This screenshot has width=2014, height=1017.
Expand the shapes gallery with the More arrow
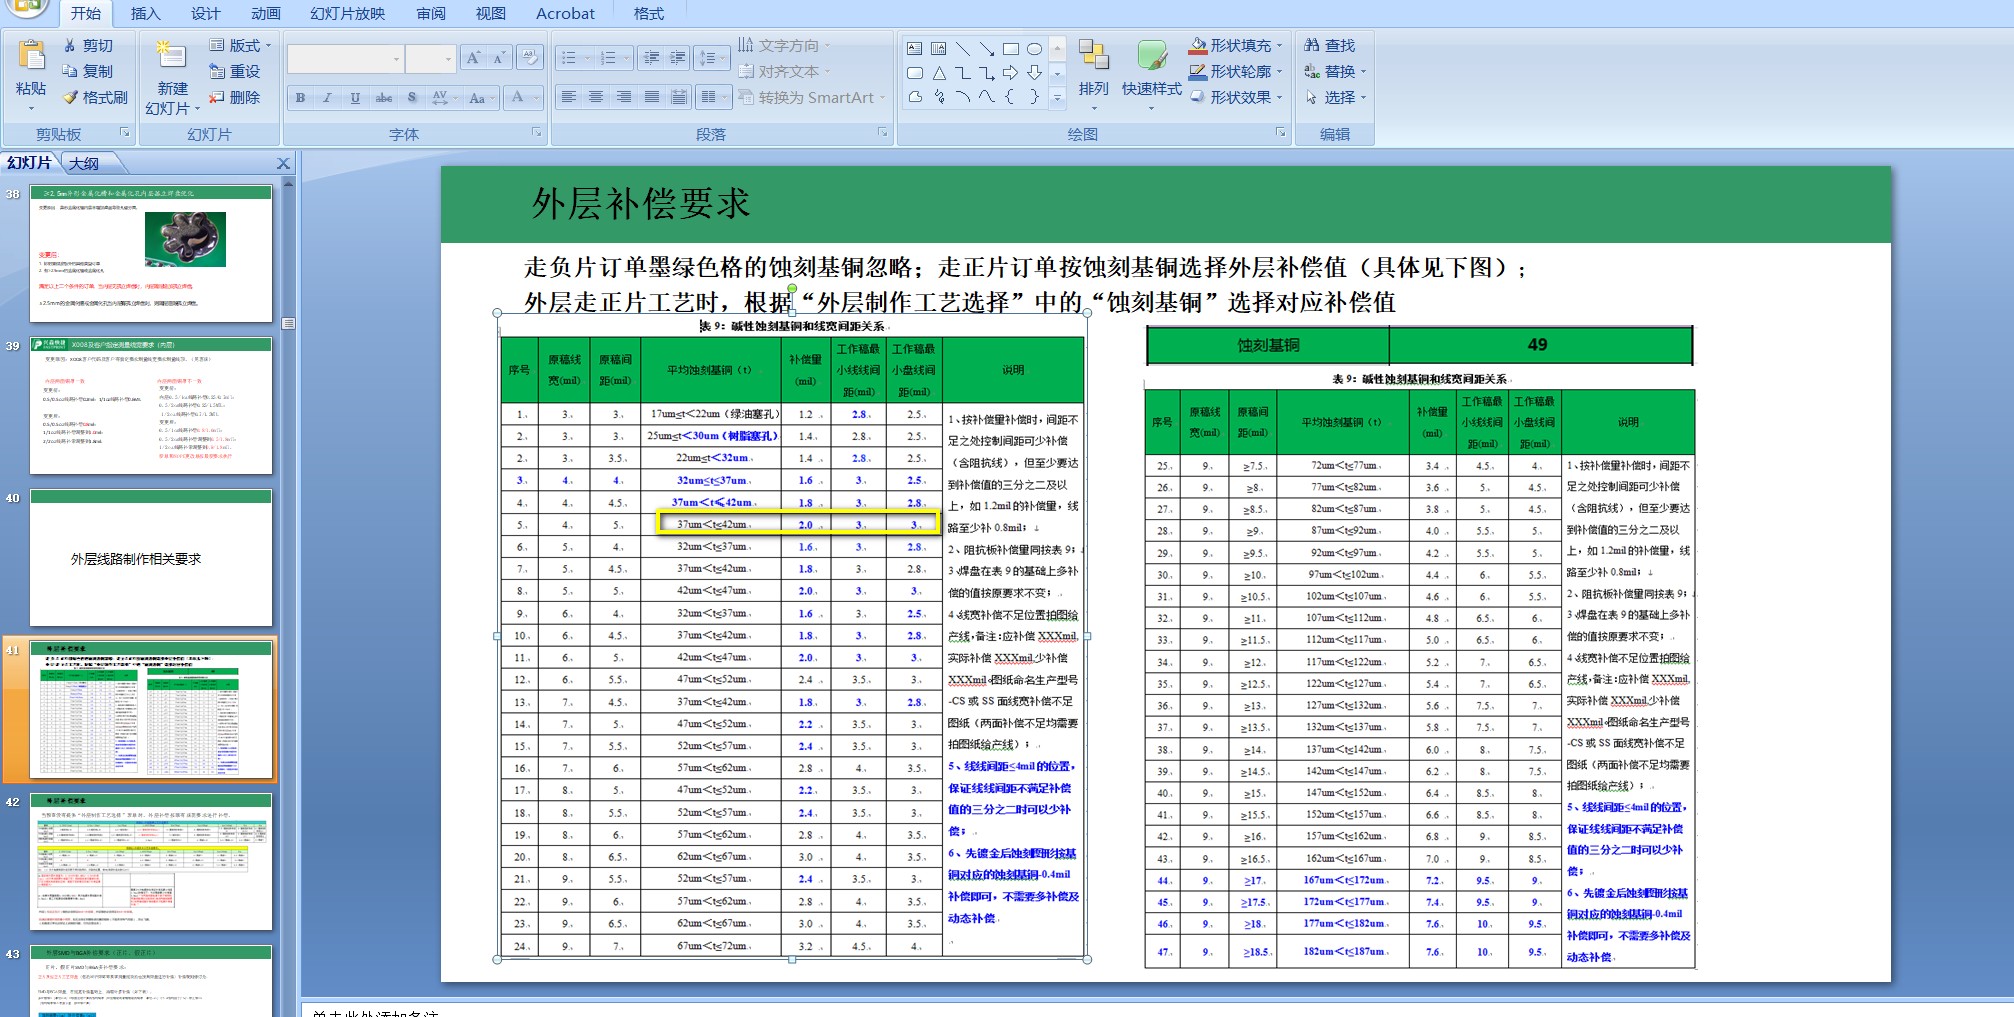coord(1057,98)
